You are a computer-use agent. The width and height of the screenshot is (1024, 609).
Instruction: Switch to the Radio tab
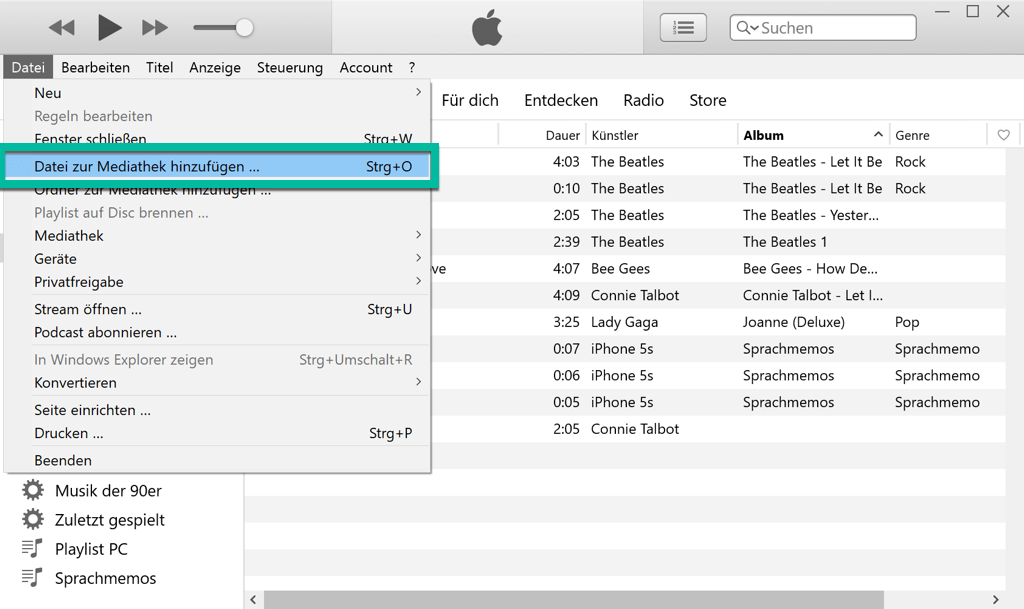point(643,101)
